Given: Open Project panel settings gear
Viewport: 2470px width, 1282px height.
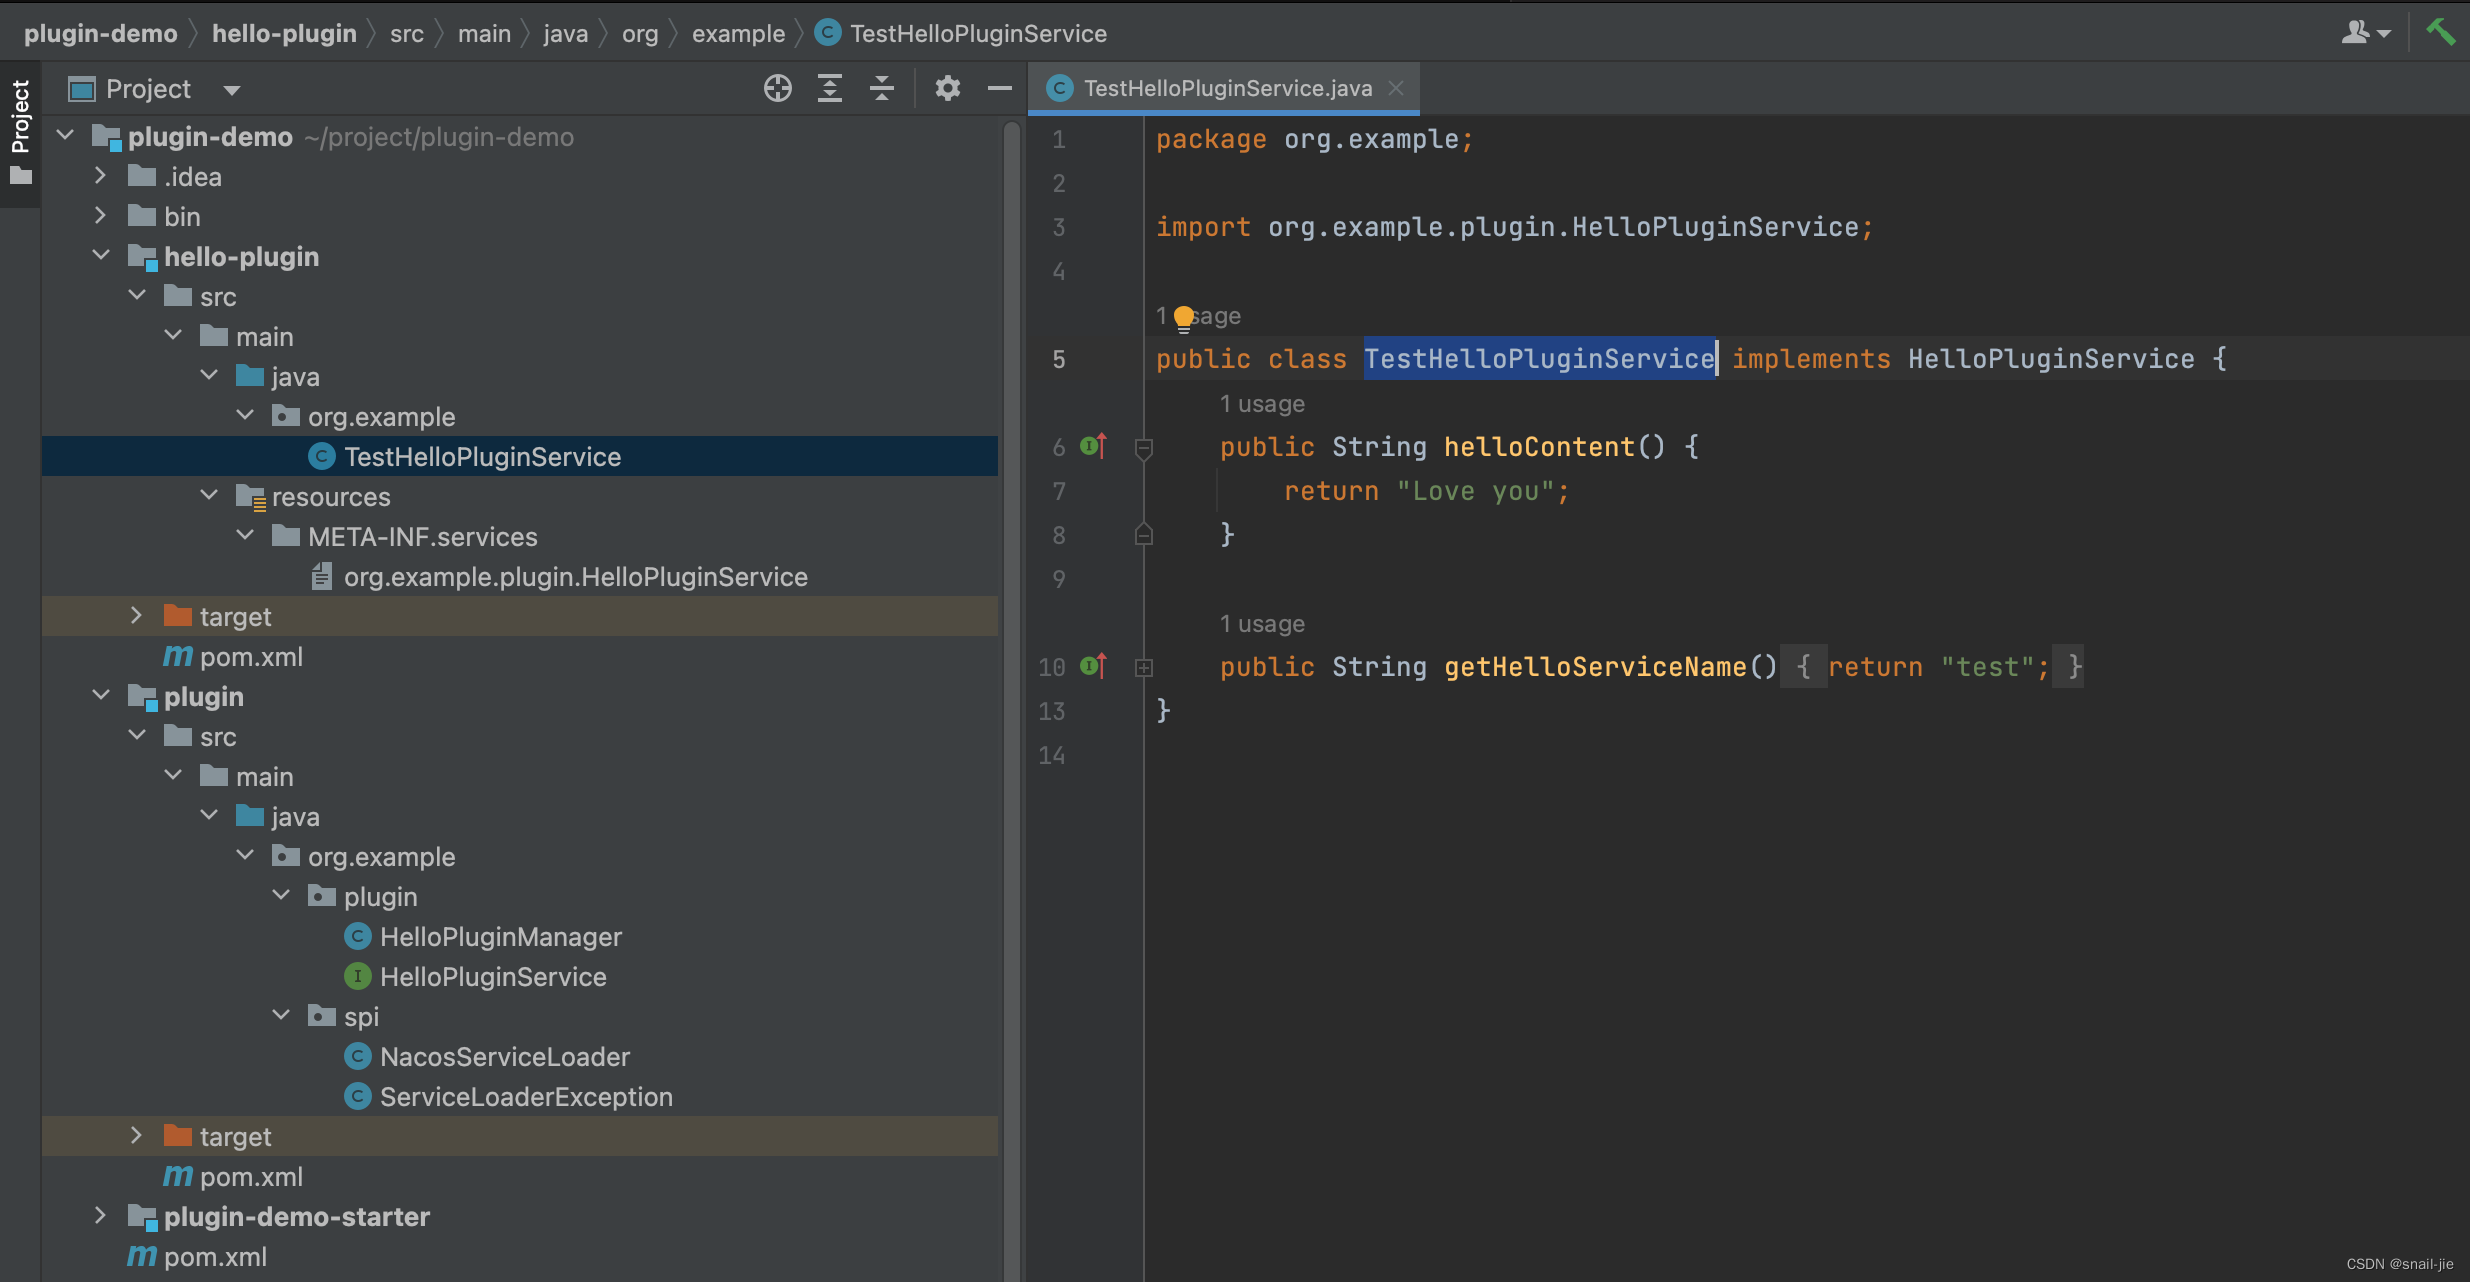Looking at the screenshot, I should pyautogui.click(x=948, y=88).
